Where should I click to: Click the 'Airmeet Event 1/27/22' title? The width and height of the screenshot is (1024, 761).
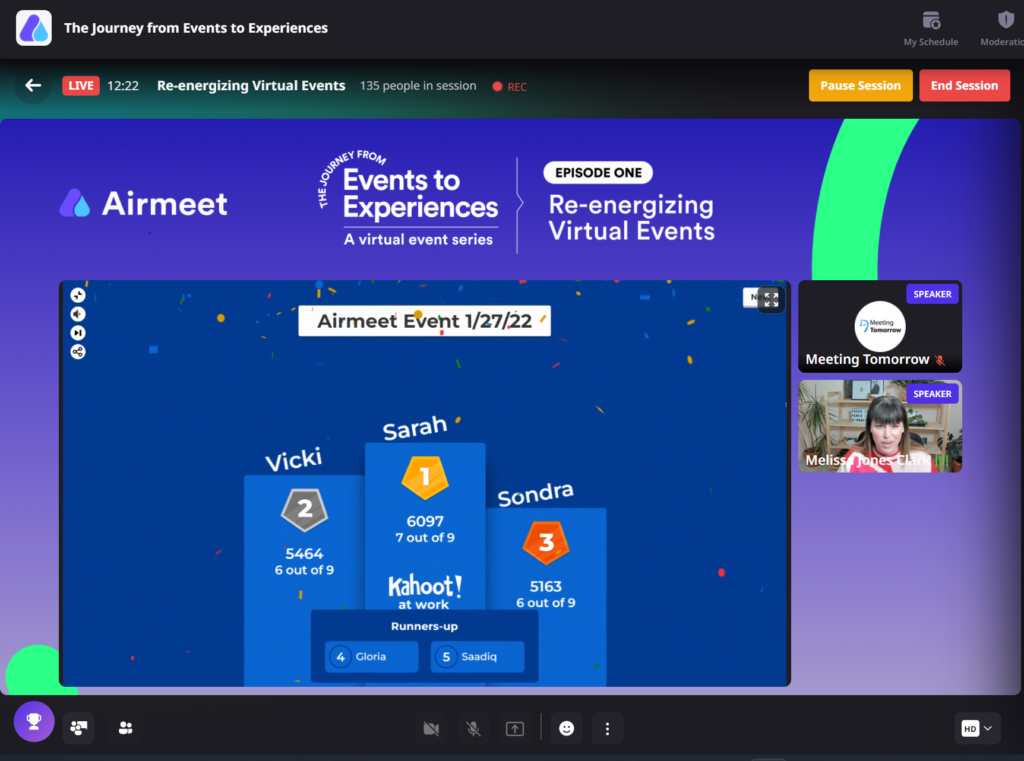(x=424, y=321)
